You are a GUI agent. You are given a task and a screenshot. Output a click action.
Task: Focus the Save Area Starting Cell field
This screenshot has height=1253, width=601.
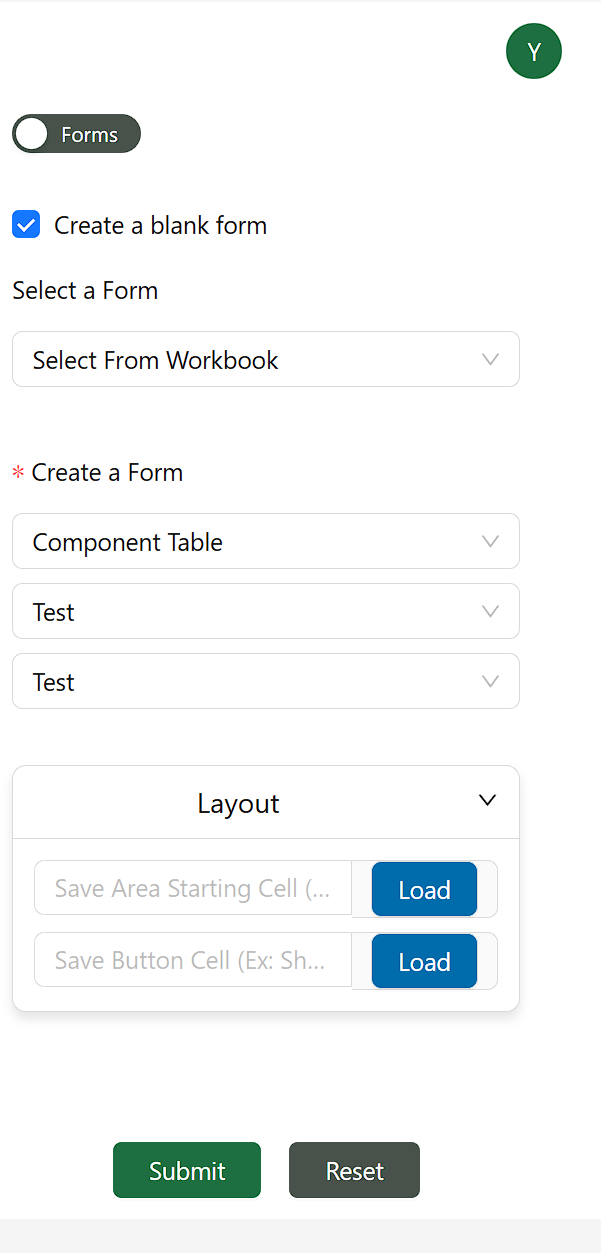(193, 888)
